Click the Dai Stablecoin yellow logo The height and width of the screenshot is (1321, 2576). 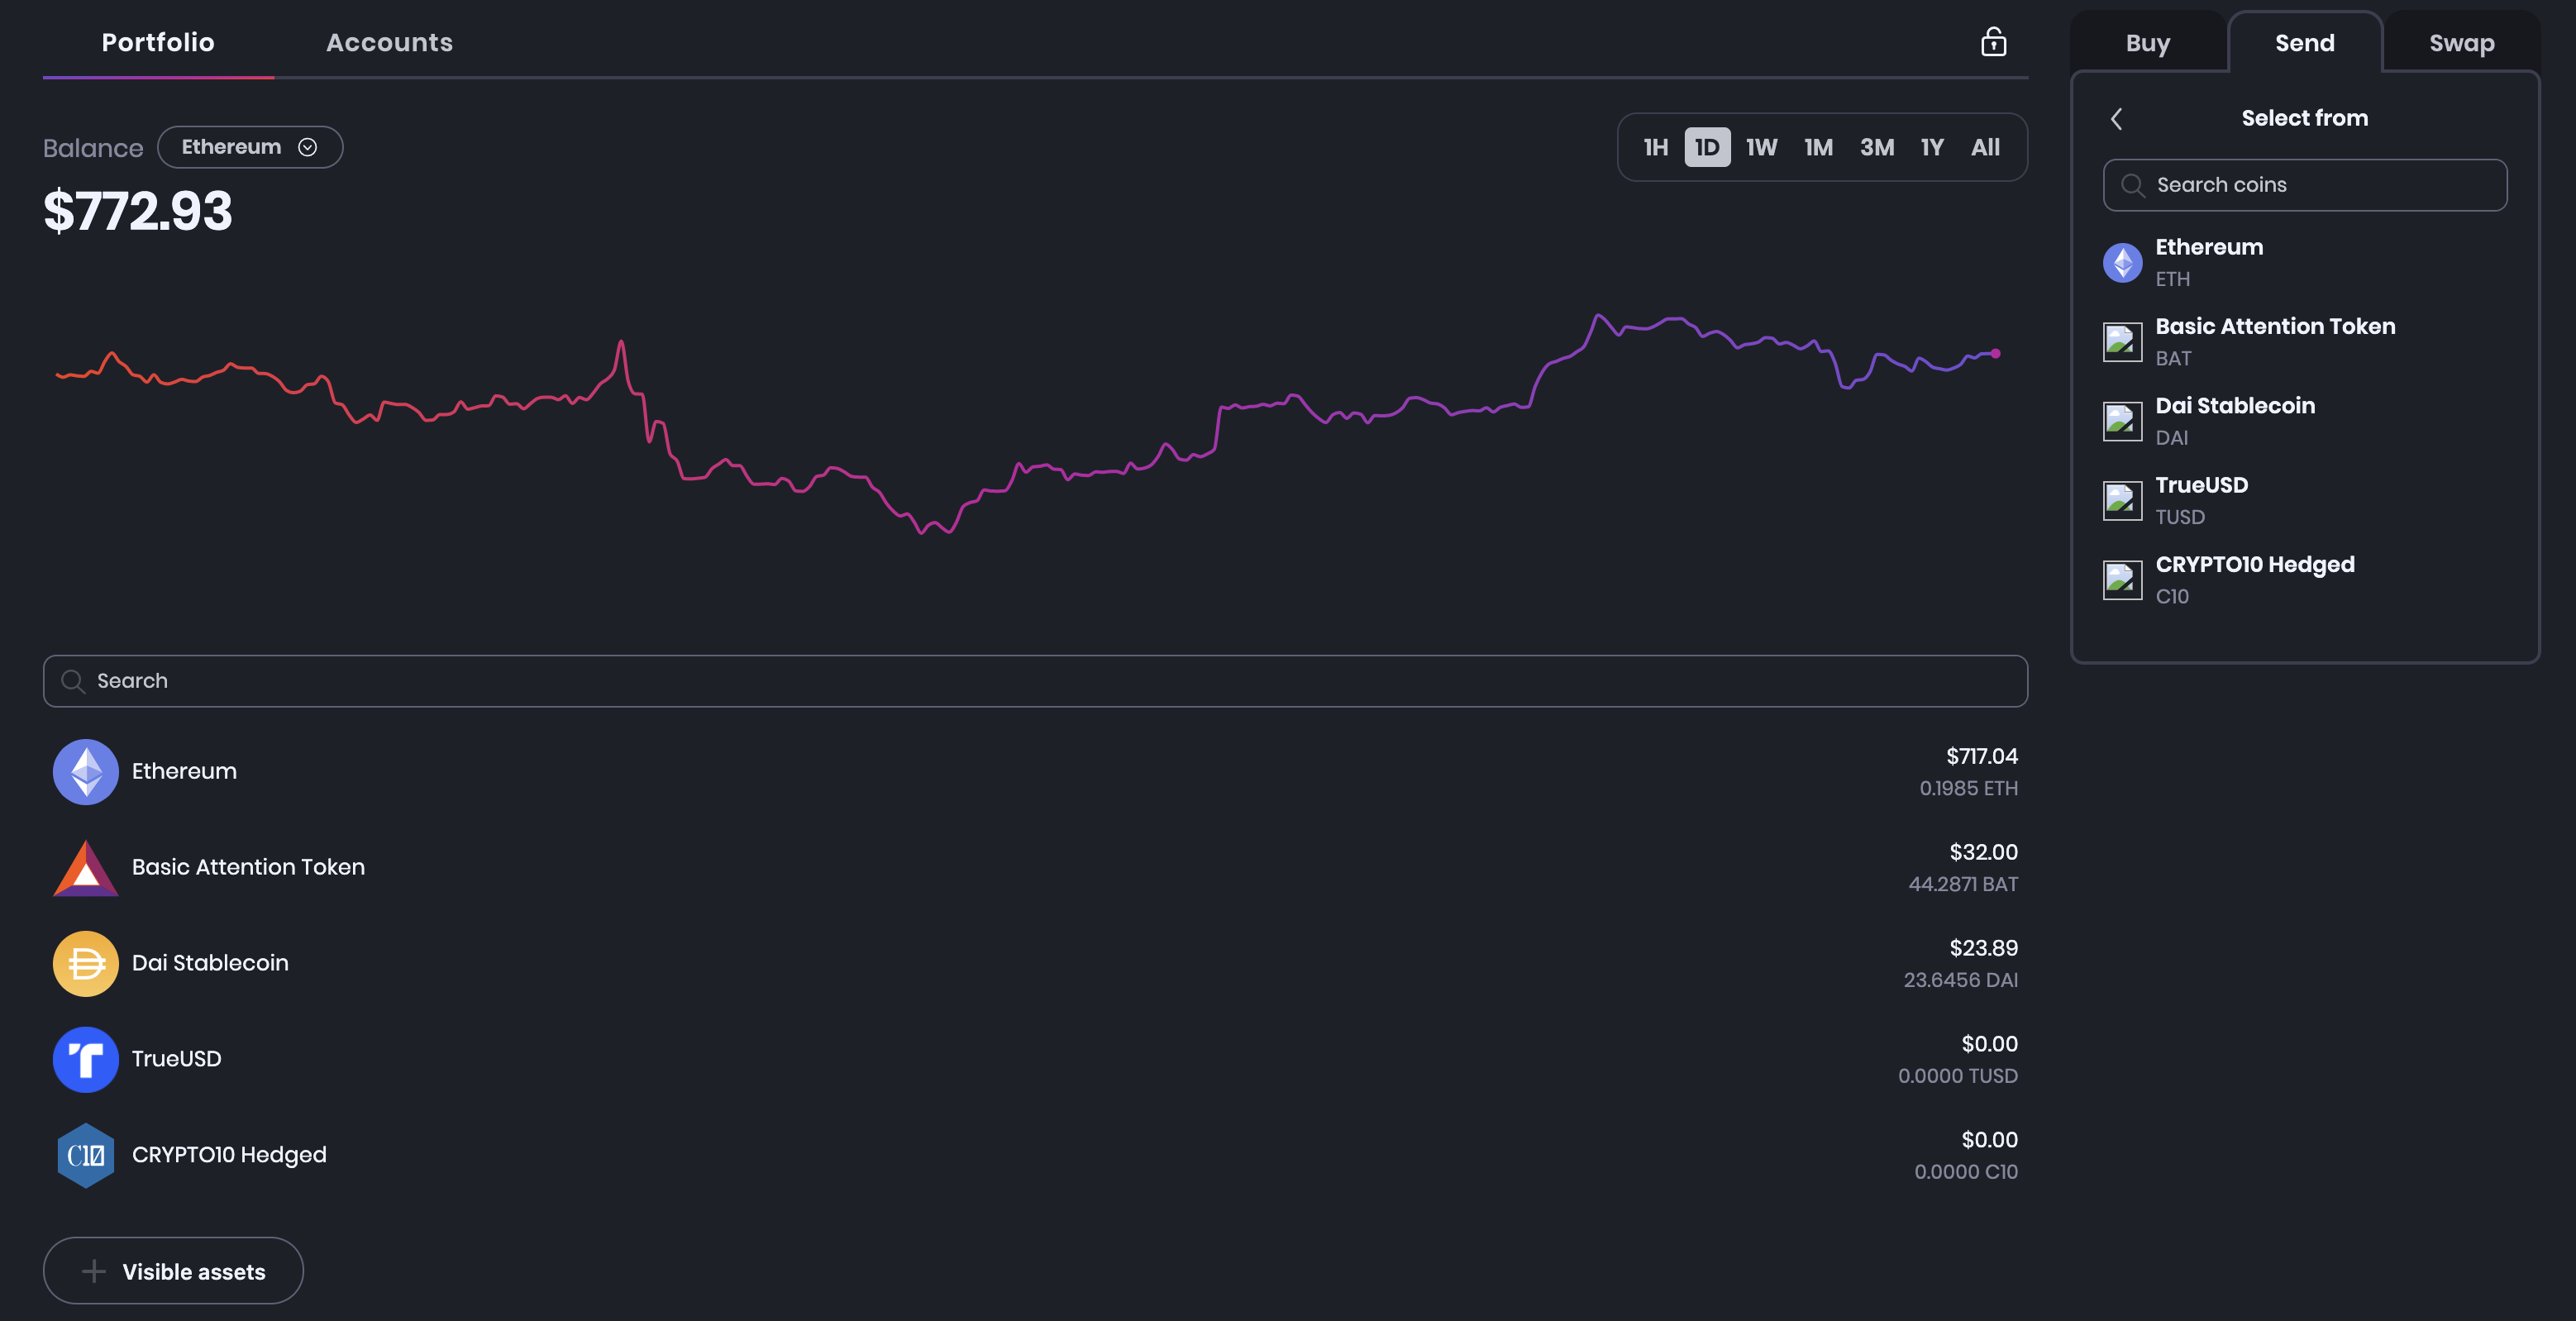[86, 963]
